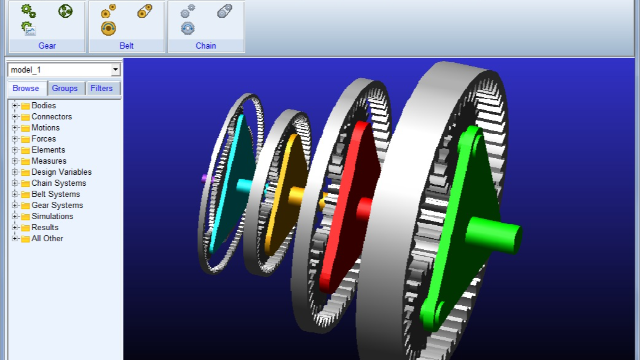Expand the Elements folder

pos(15,150)
